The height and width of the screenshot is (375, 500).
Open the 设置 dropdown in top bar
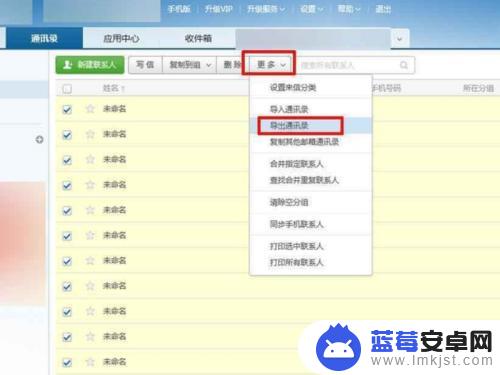(x=311, y=9)
